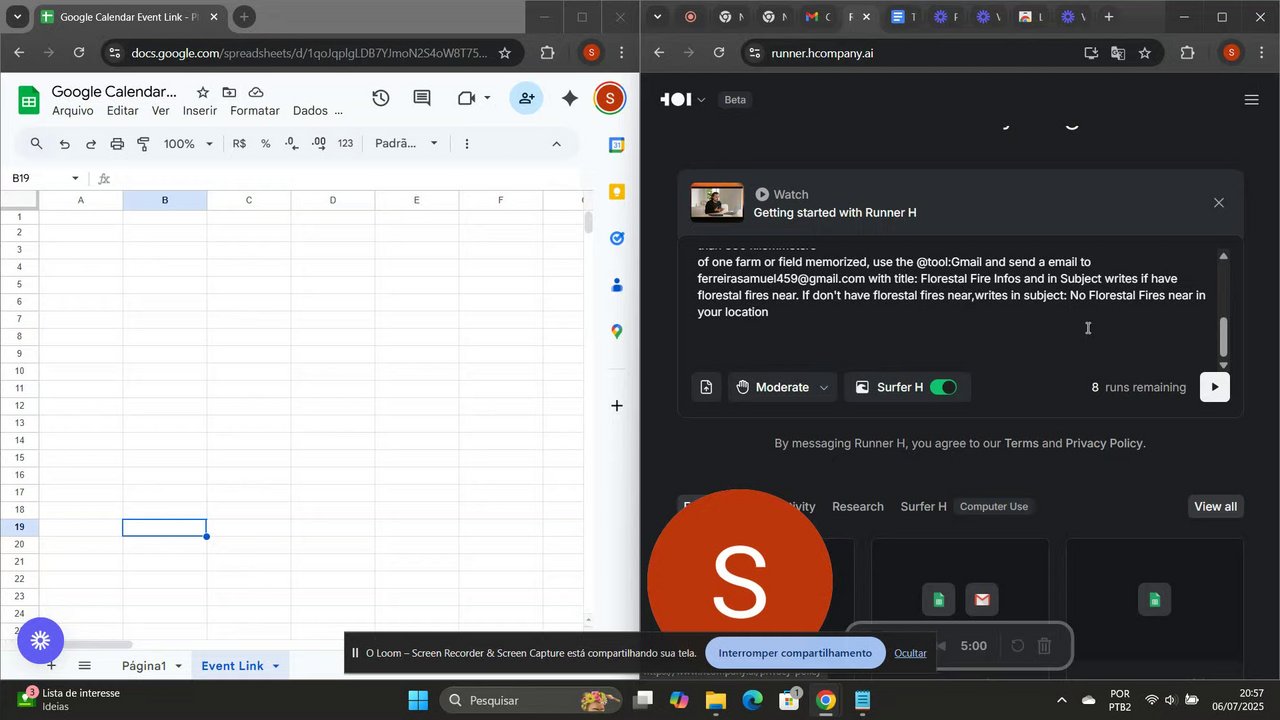Open the Dados menu
Image resolution: width=1280 pixels, height=720 pixels.
(x=310, y=111)
